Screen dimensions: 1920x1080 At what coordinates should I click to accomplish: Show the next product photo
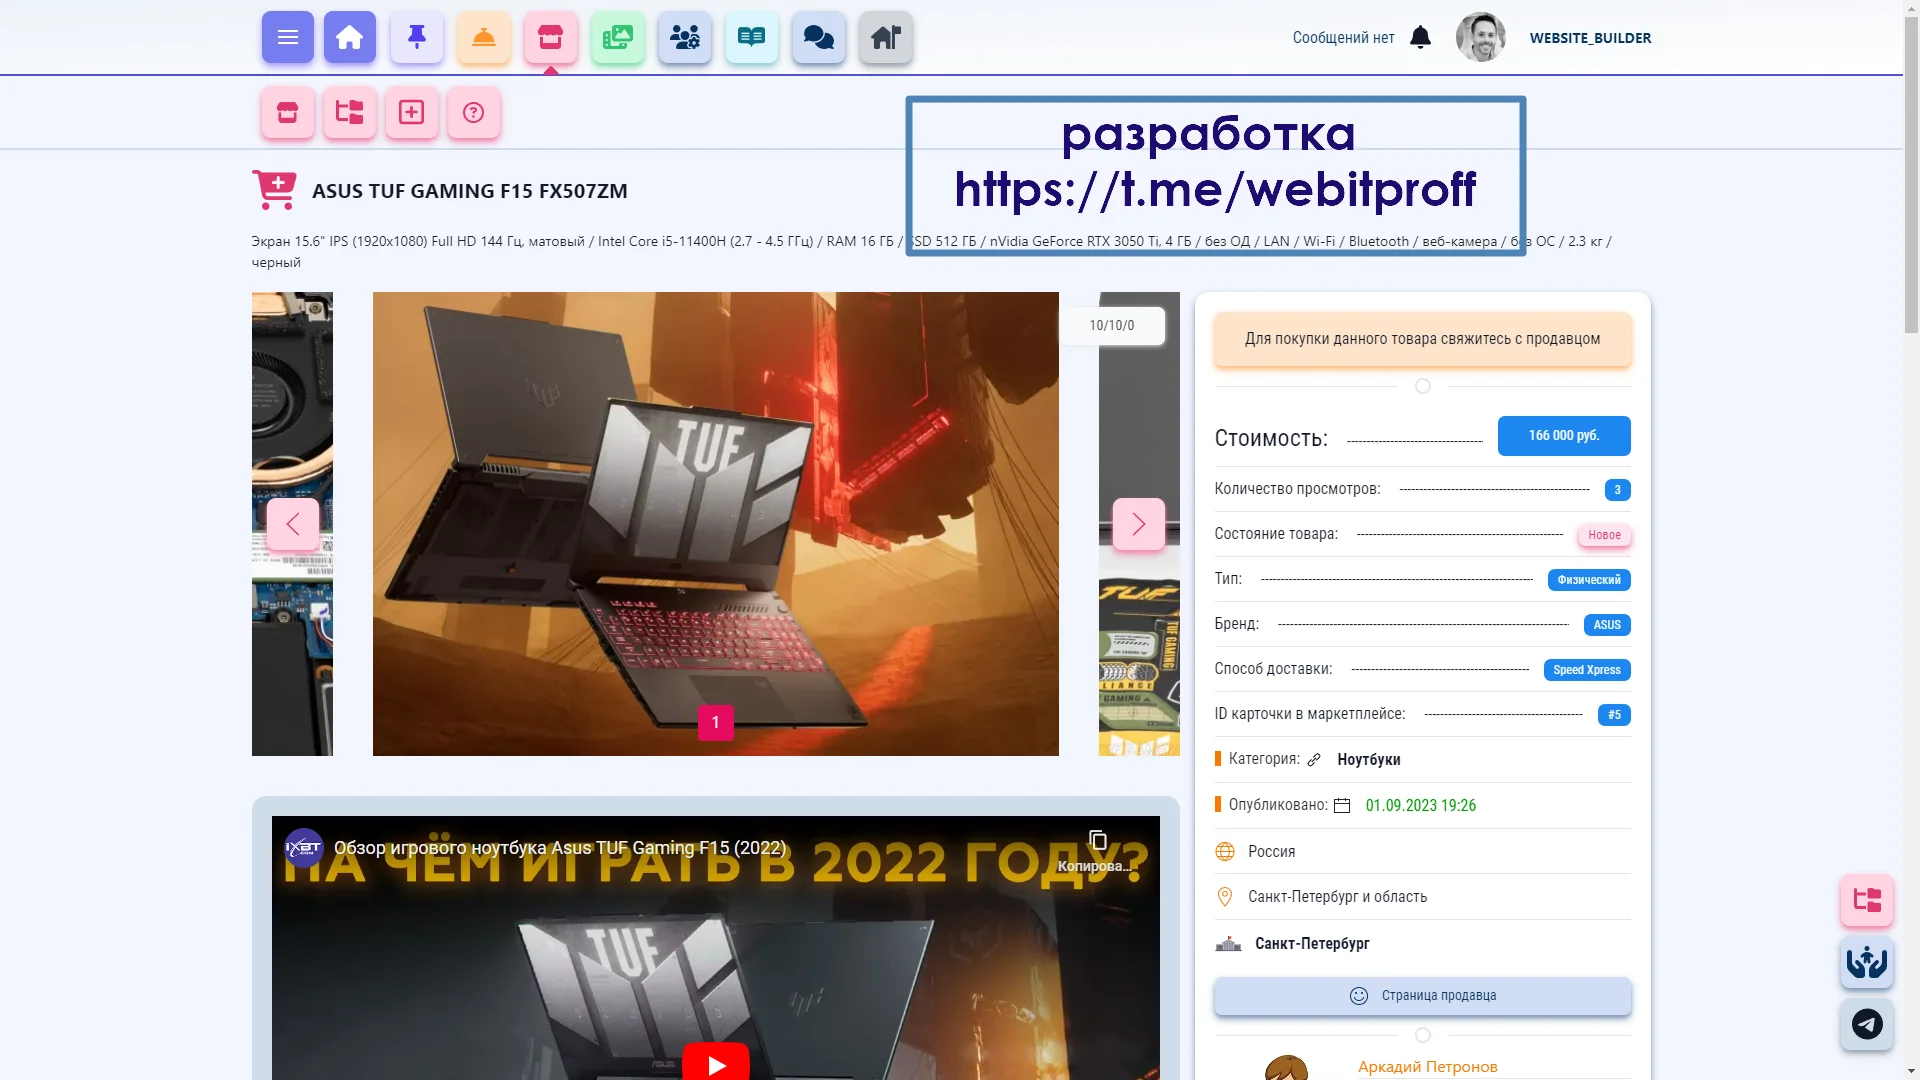click(1138, 524)
